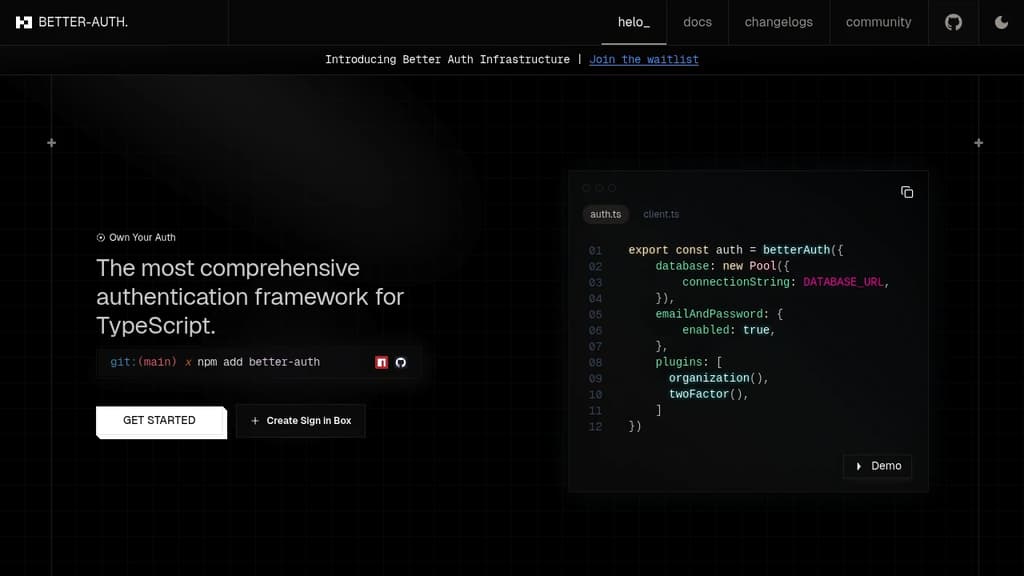Click the GitHub icon in the top navbar

click(x=952, y=22)
